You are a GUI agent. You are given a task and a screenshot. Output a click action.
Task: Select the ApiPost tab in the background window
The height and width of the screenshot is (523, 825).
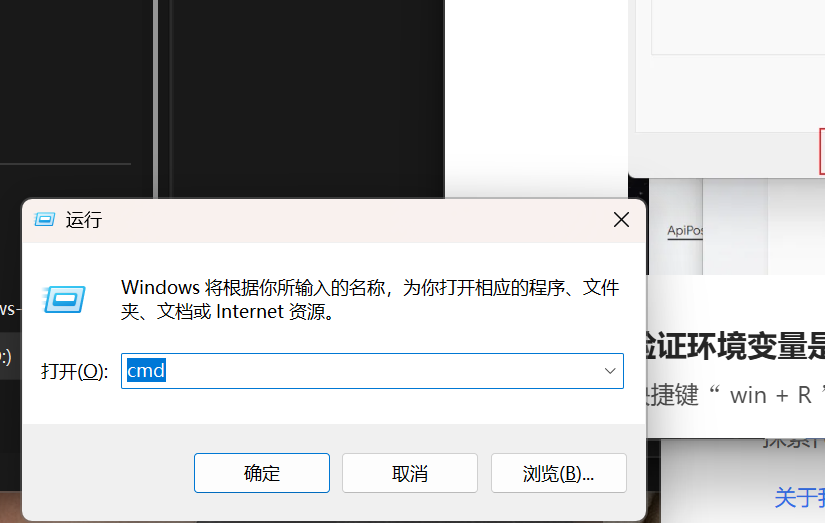tap(685, 230)
